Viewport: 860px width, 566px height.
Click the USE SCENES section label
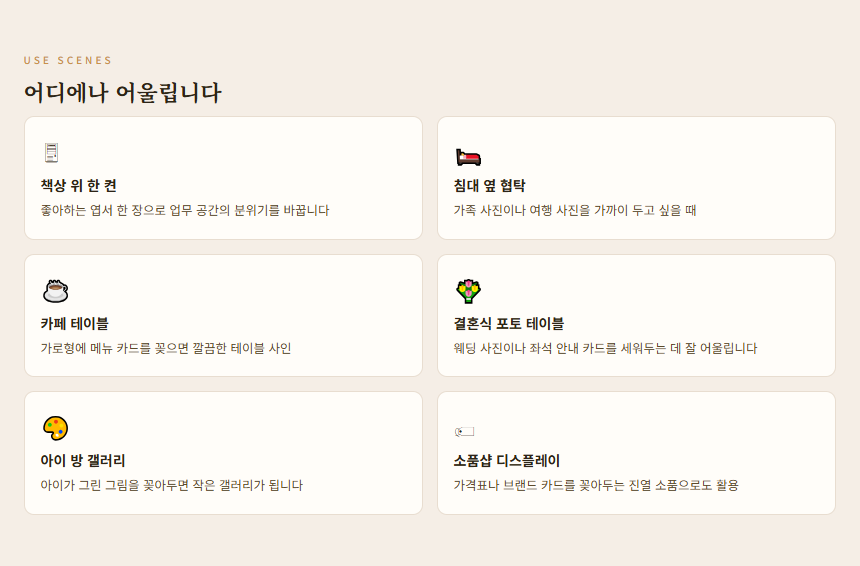point(68,61)
